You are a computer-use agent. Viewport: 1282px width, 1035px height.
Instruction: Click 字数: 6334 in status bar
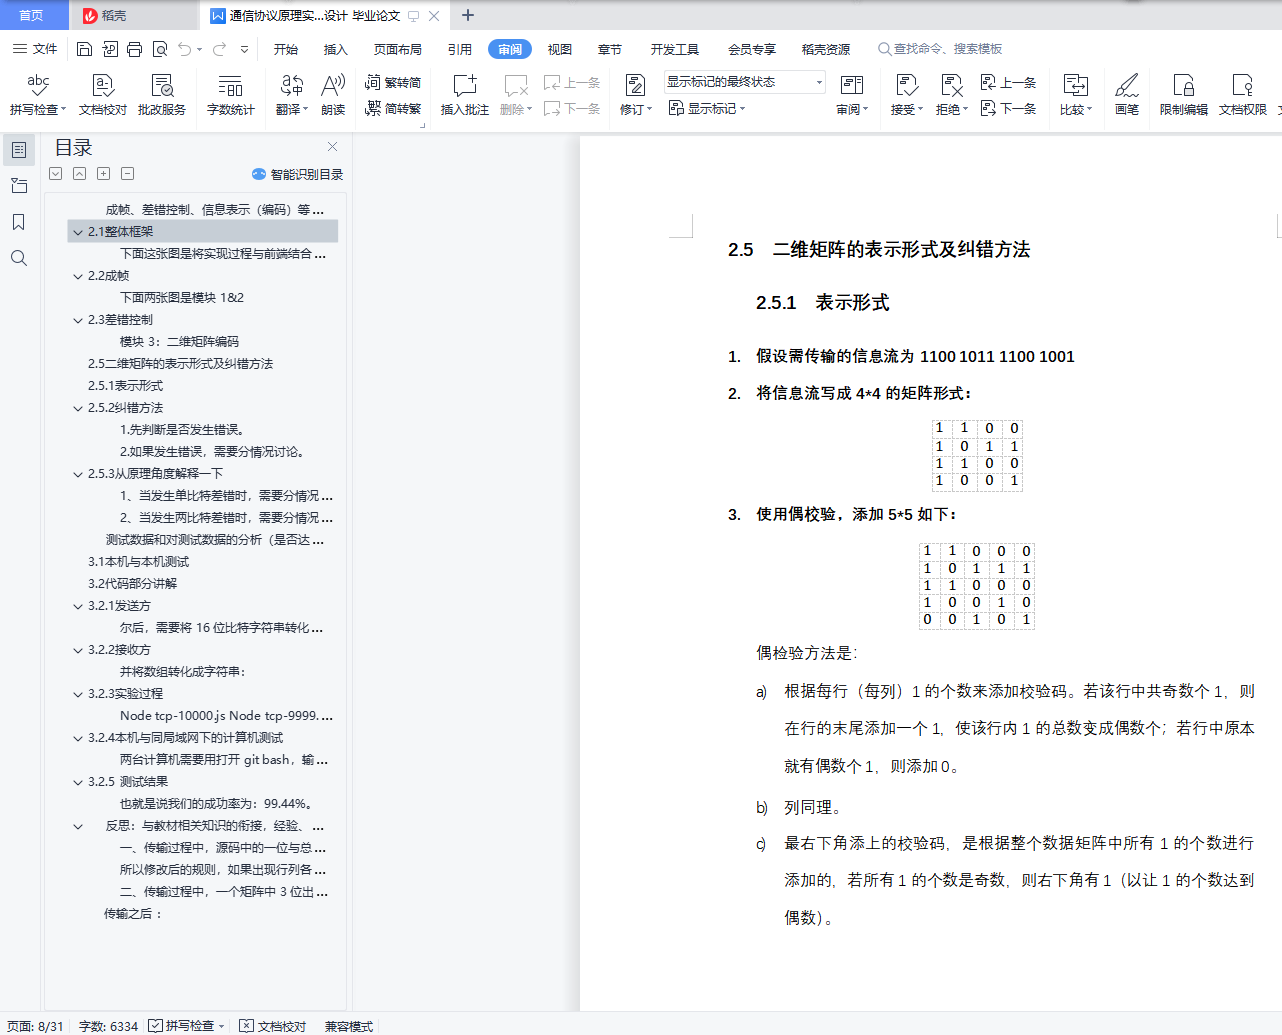point(109,1026)
